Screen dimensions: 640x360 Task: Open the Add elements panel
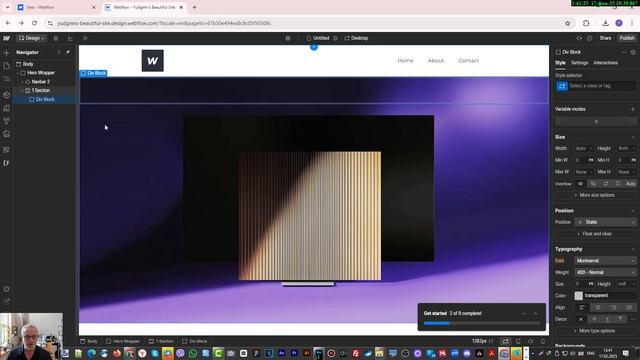(6, 53)
